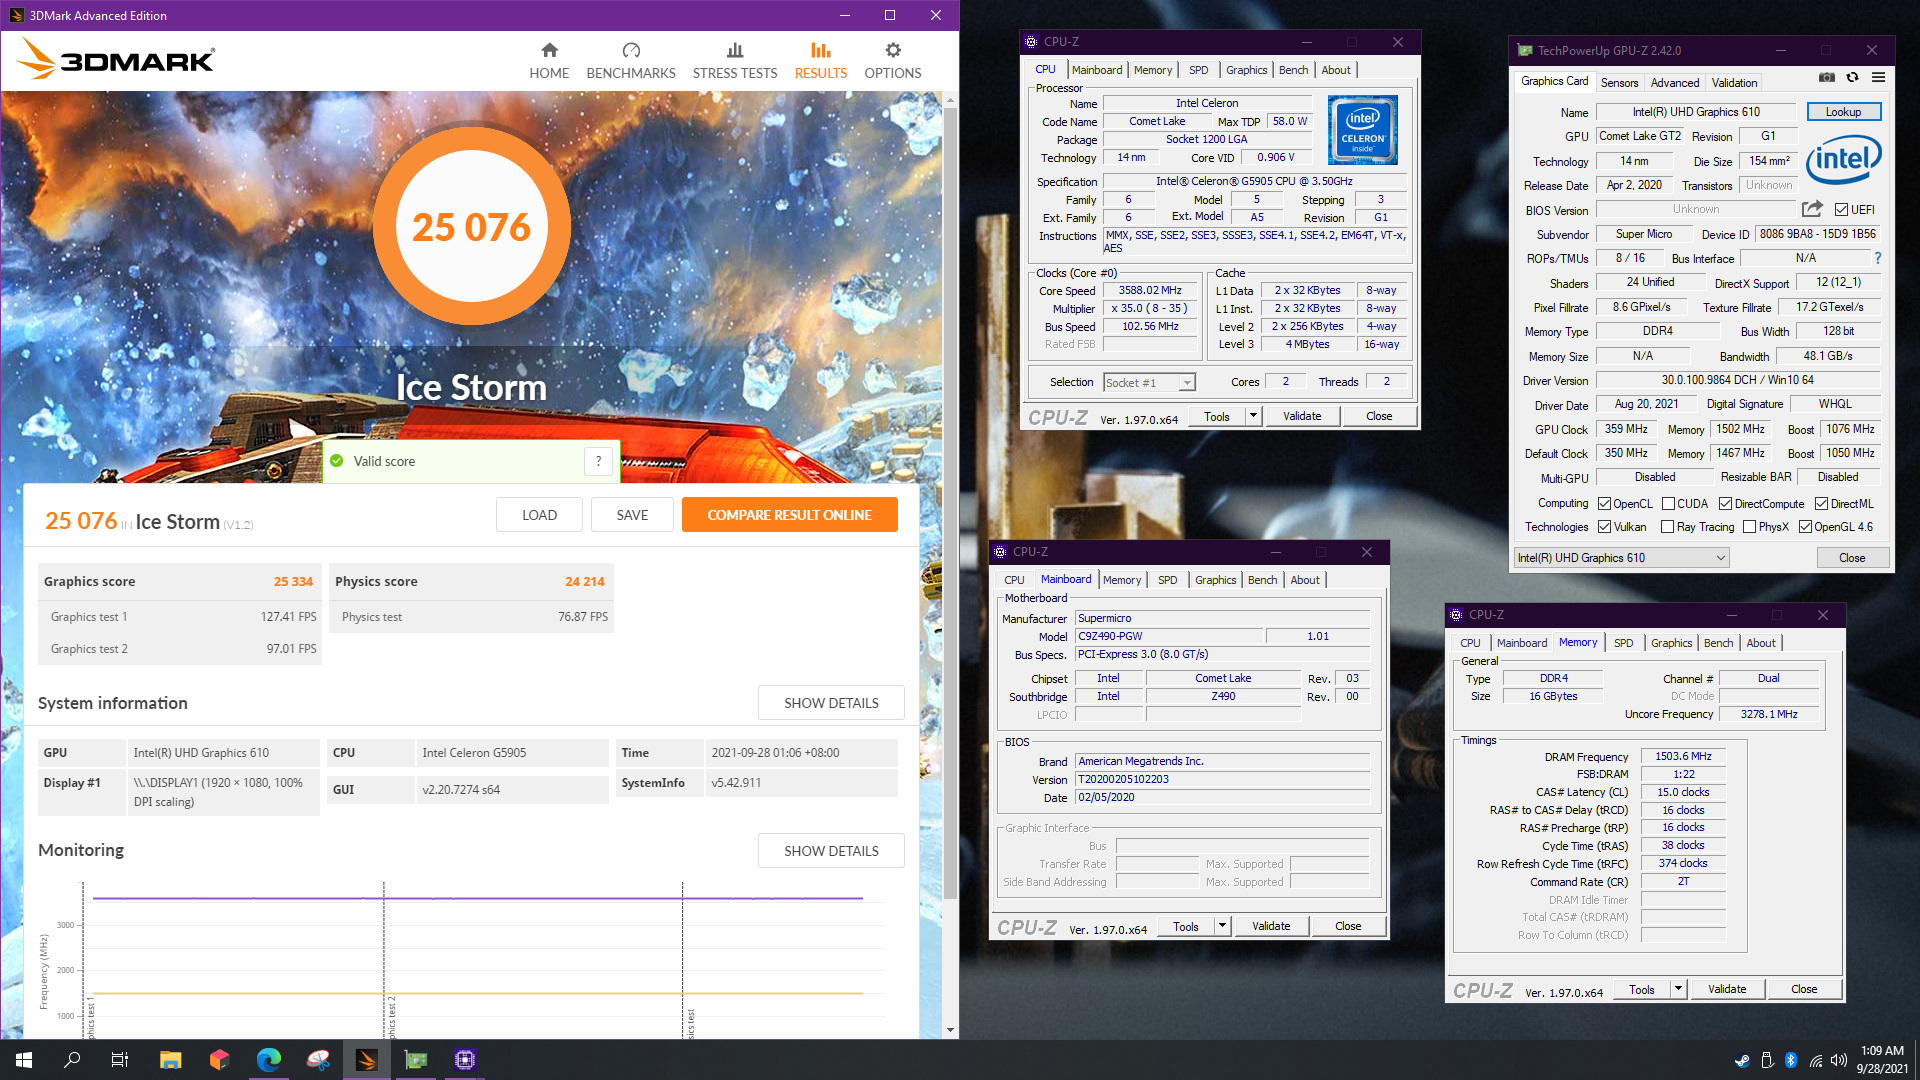Screen dimensions: 1920x1080
Task: Open the BENCHMARKS section icon
Action: point(631,50)
